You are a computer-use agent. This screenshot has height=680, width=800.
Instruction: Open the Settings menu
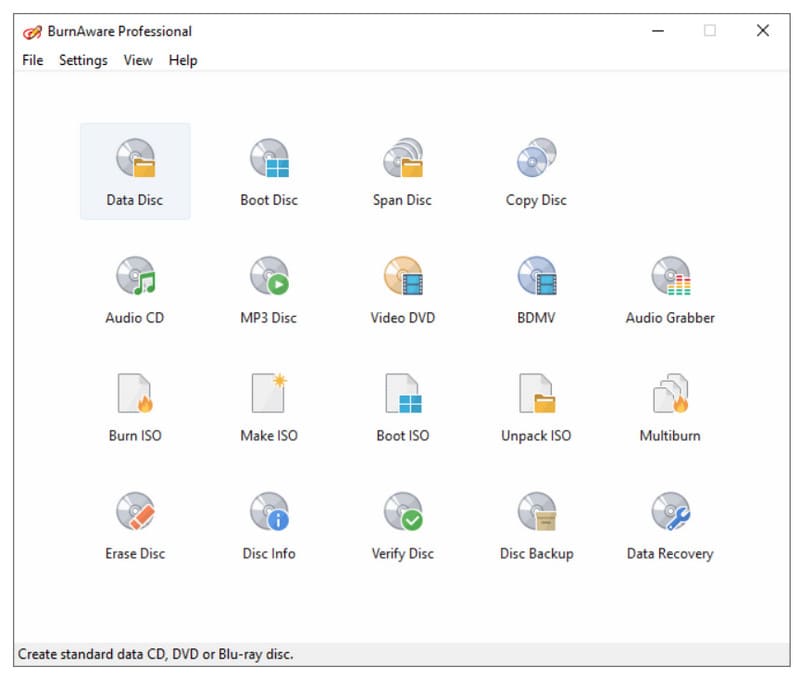click(x=83, y=60)
